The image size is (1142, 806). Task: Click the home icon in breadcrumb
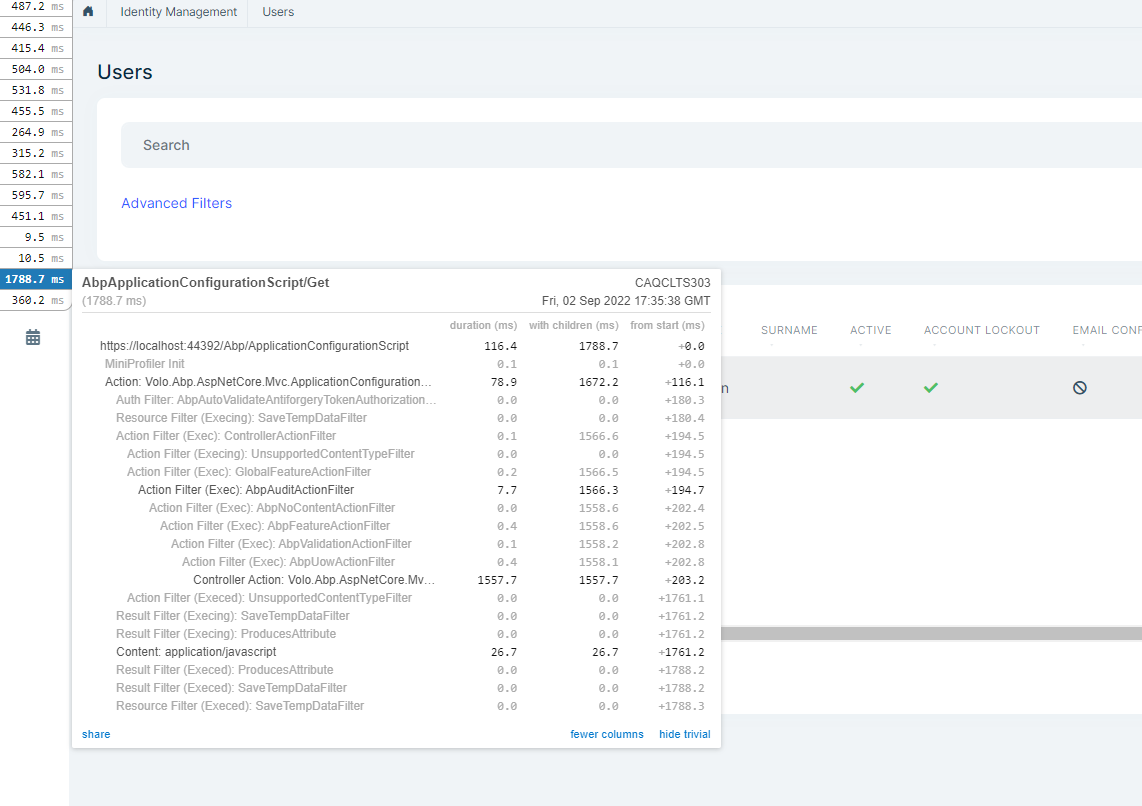pyautogui.click(x=88, y=12)
